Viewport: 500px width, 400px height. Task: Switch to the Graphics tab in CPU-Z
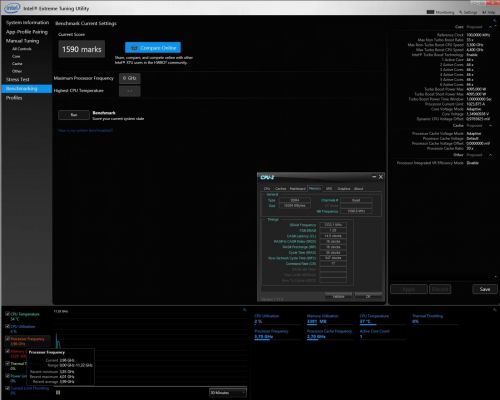[344, 188]
